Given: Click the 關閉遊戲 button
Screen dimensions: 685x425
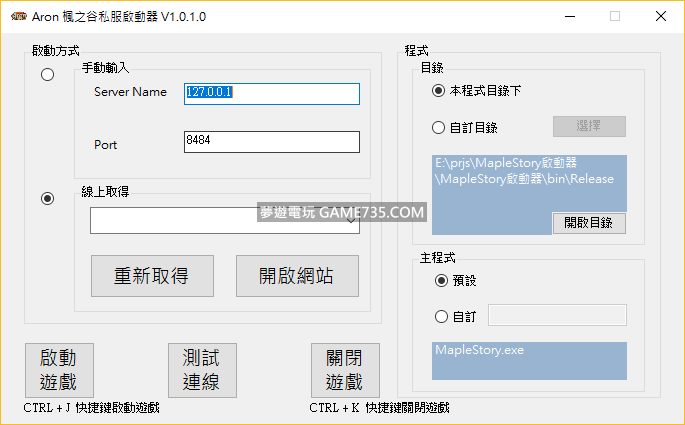Looking at the screenshot, I should pos(344,370).
